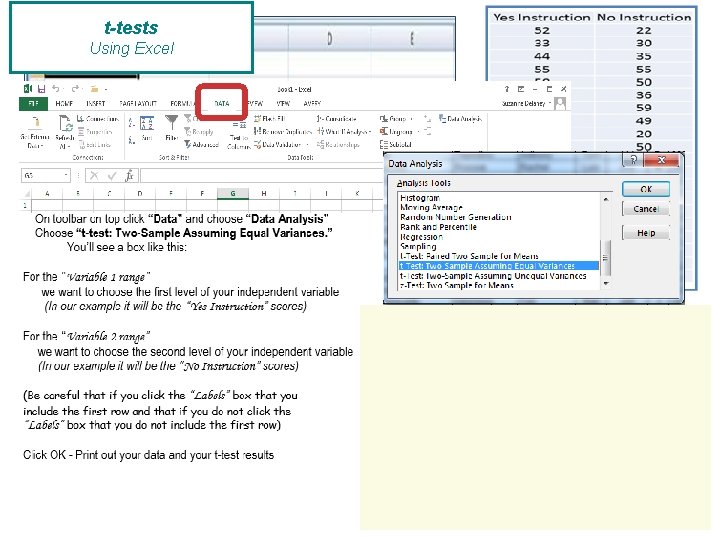720x540 pixels.
Task: Click the Ribbon Display Options icon
Action: 521,89
